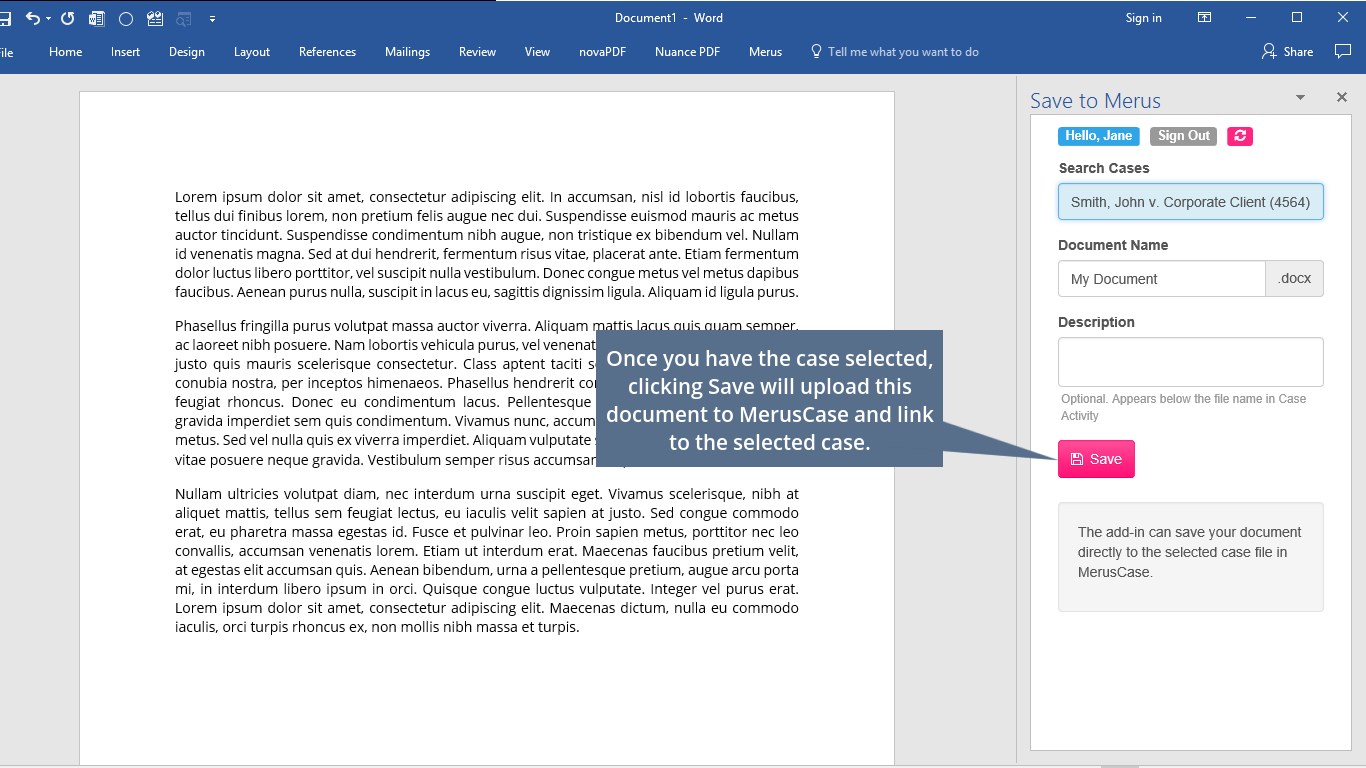Click the 'Optional. Appears below the file name' hint

(1183, 407)
